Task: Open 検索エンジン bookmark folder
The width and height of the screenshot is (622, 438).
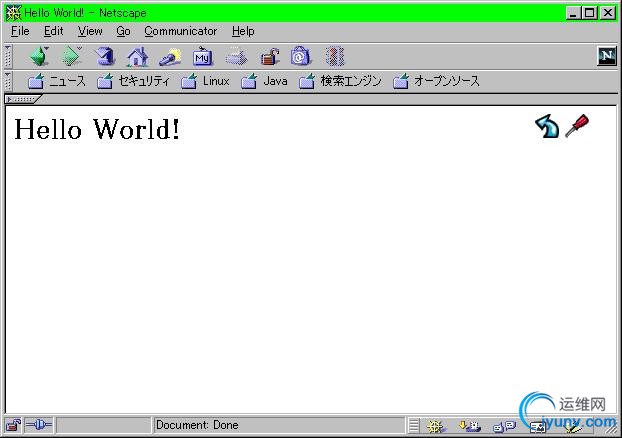Action: [340, 81]
